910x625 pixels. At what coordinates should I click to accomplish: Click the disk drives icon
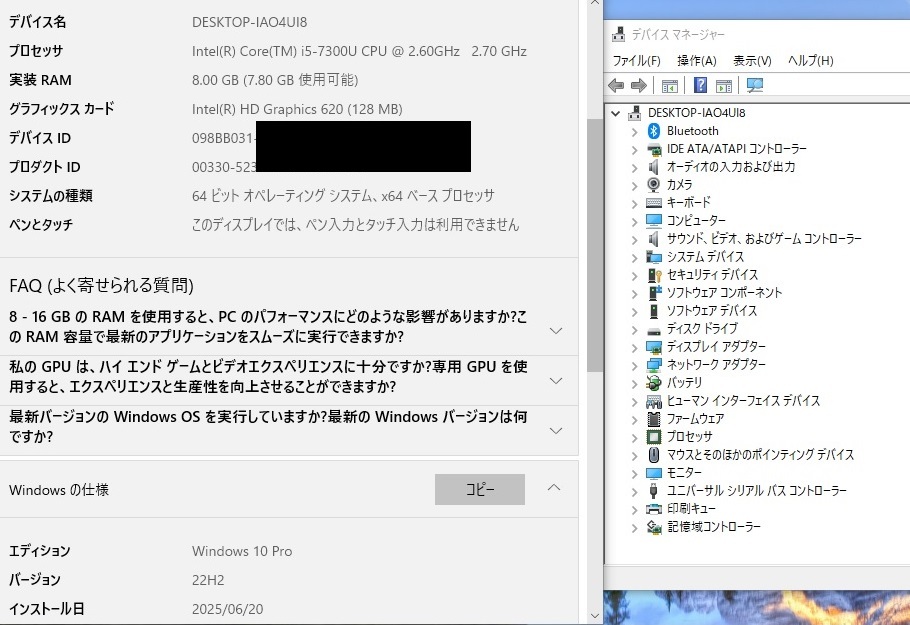tap(653, 331)
